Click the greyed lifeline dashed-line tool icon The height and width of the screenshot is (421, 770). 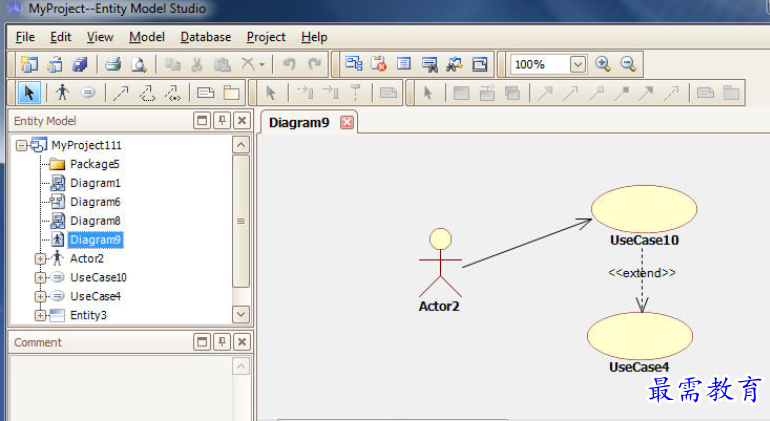(x=355, y=92)
